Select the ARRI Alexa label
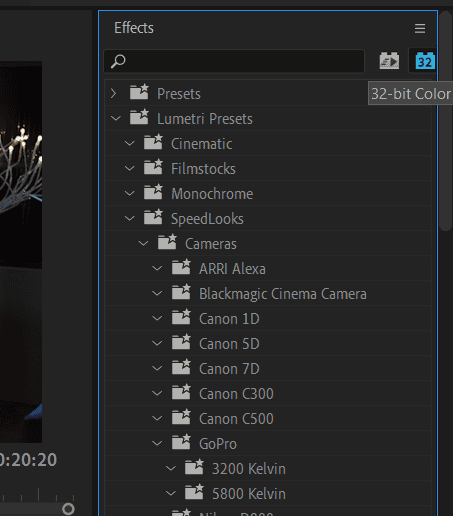The width and height of the screenshot is (453, 516). pyautogui.click(x=232, y=269)
